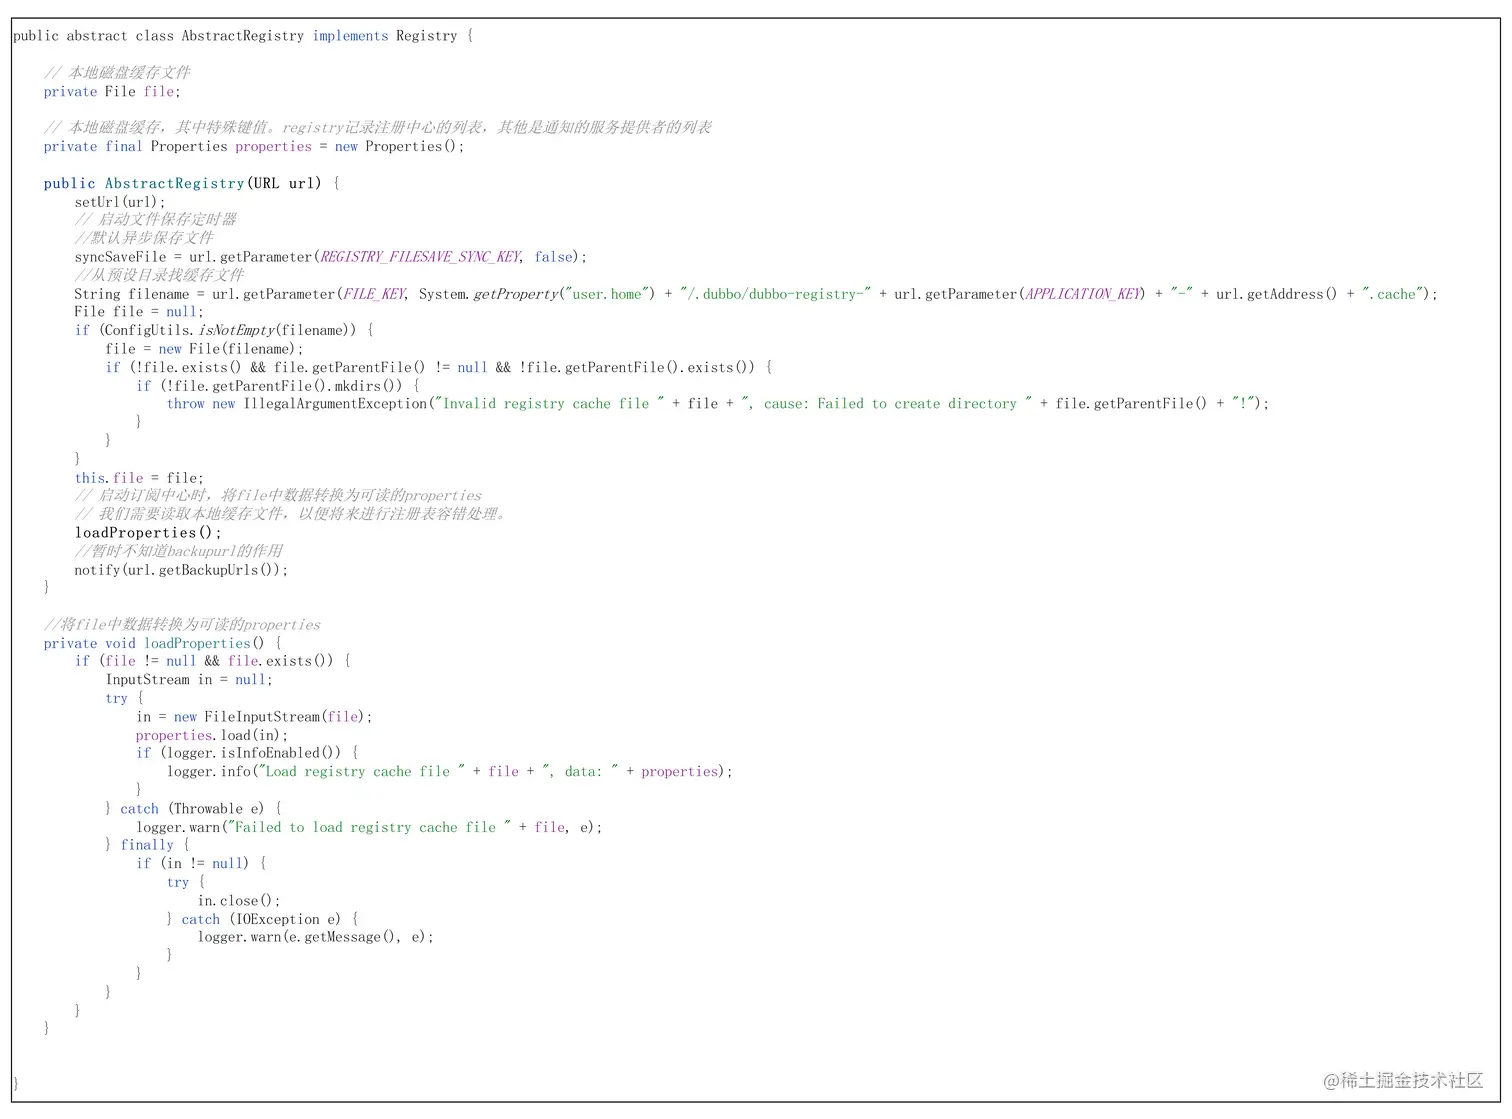
Task: Click the line 'this.file = file;'
Action: click(x=139, y=478)
